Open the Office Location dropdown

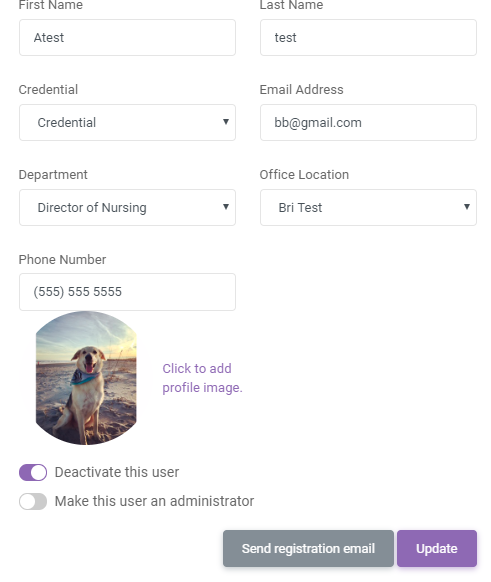pyautogui.click(x=368, y=207)
